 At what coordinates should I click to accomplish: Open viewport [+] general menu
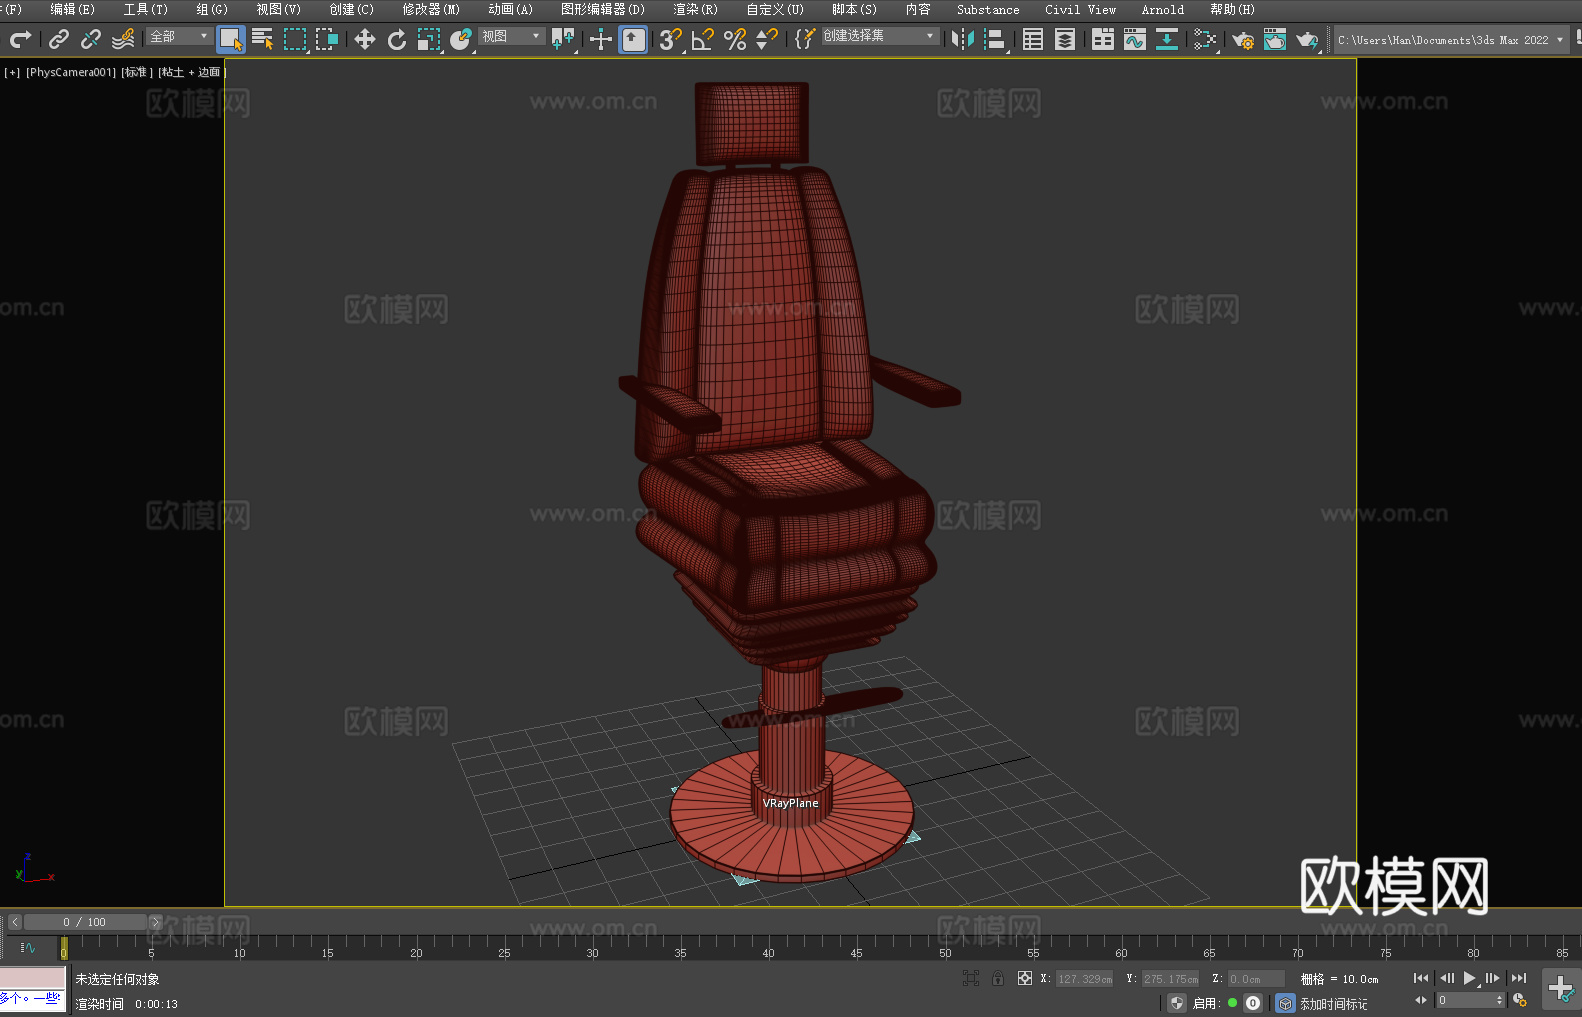(x=12, y=72)
